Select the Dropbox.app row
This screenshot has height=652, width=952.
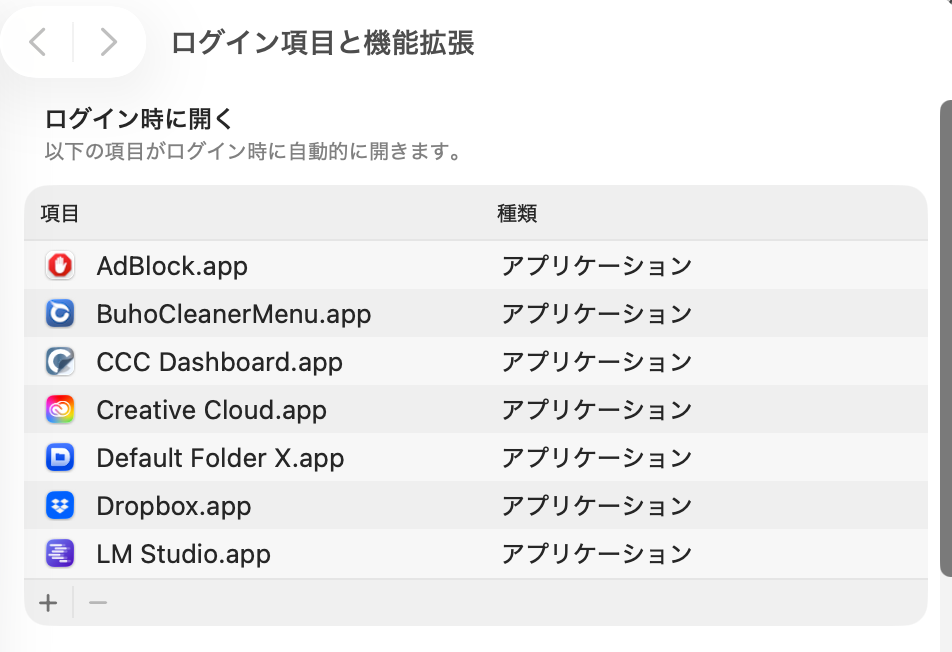pos(300,505)
